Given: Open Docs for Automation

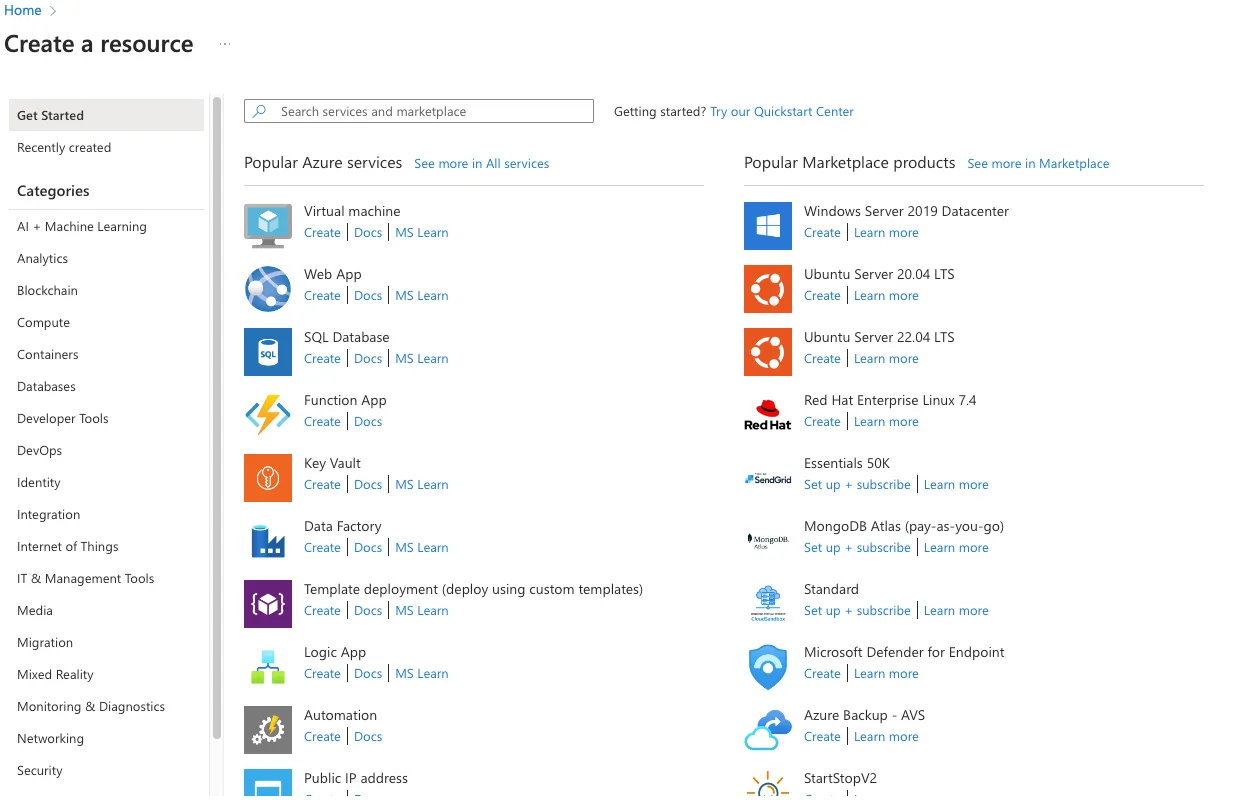Looking at the screenshot, I should pyautogui.click(x=368, y=737).
